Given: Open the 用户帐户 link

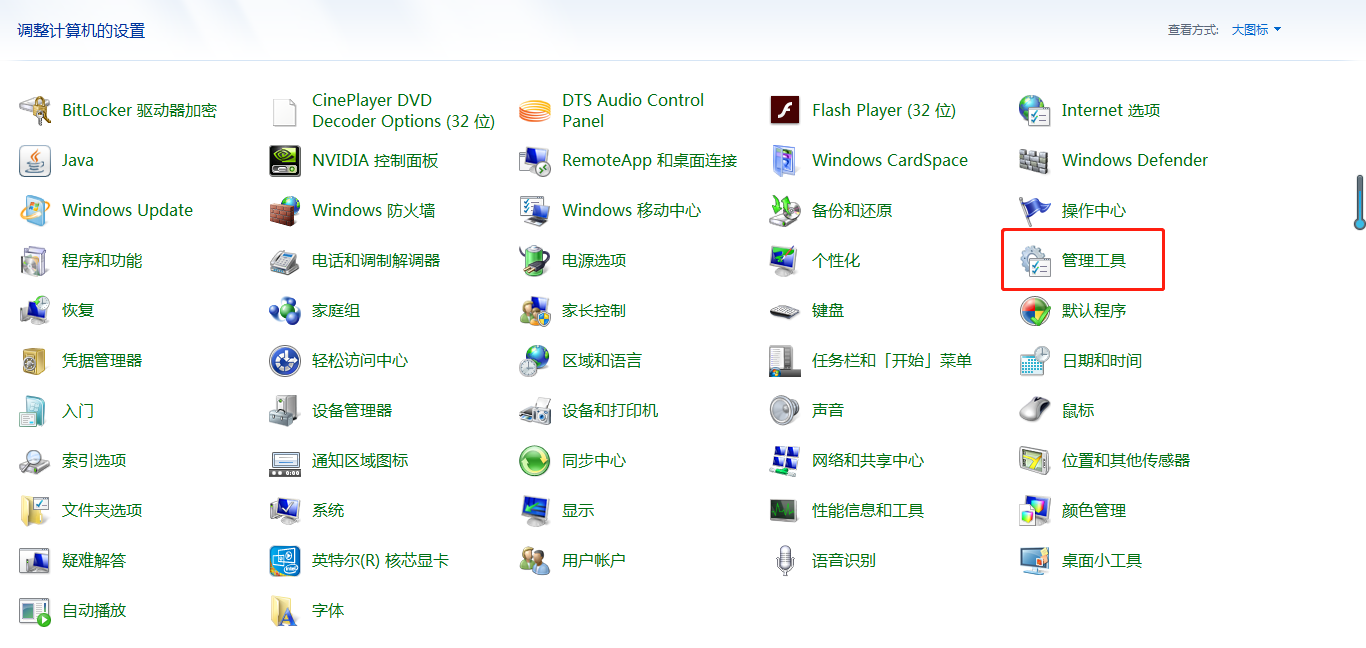Looking at the screenshot, I should (x=594, y=560).
